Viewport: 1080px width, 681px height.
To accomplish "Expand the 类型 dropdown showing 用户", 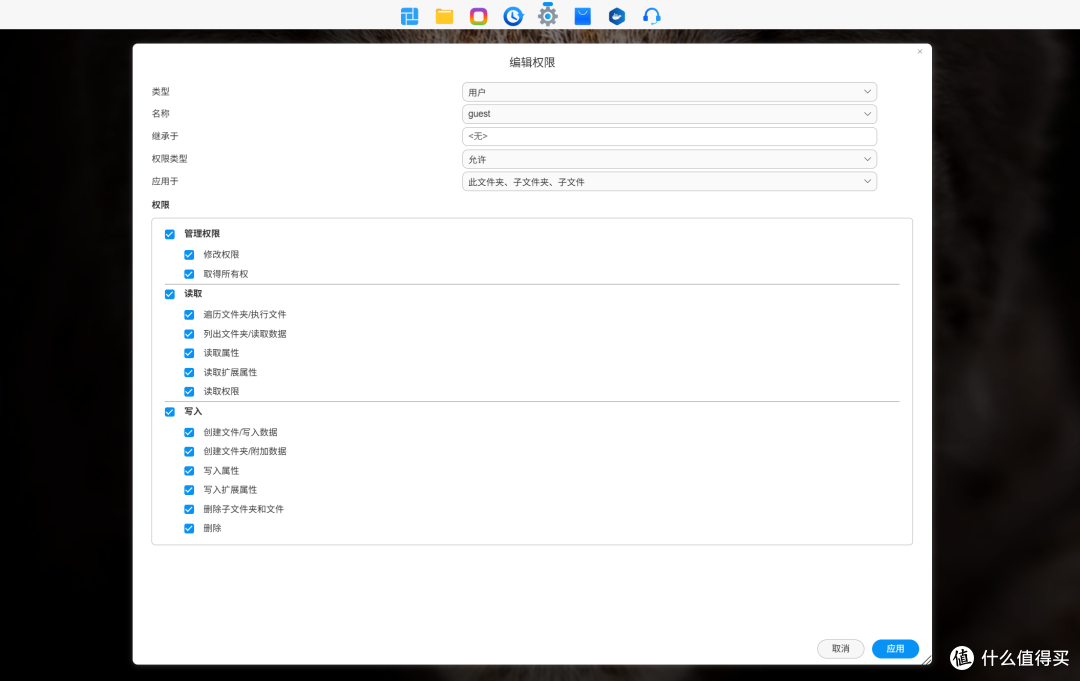I will 669,91.
